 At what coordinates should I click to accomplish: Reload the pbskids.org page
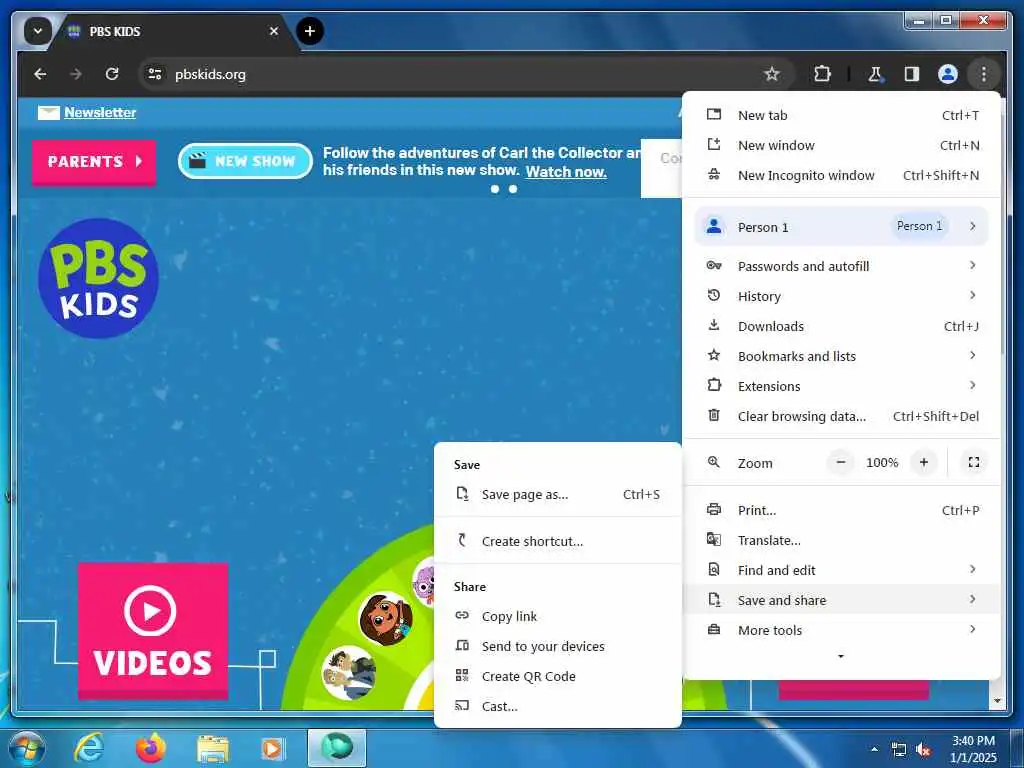(112, 74)
